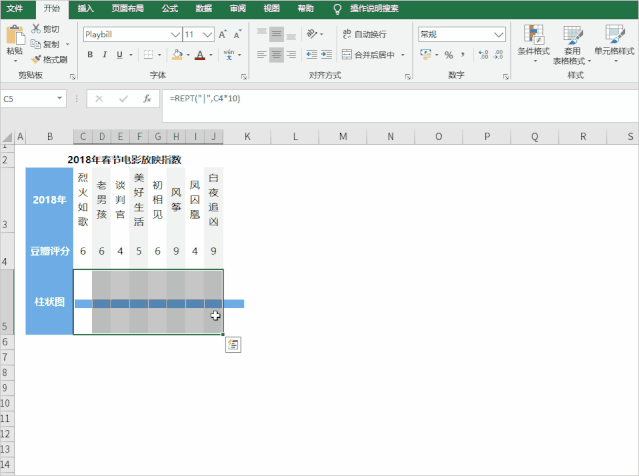Expand the number format 常规 dropdown

(x=500, y=34)
